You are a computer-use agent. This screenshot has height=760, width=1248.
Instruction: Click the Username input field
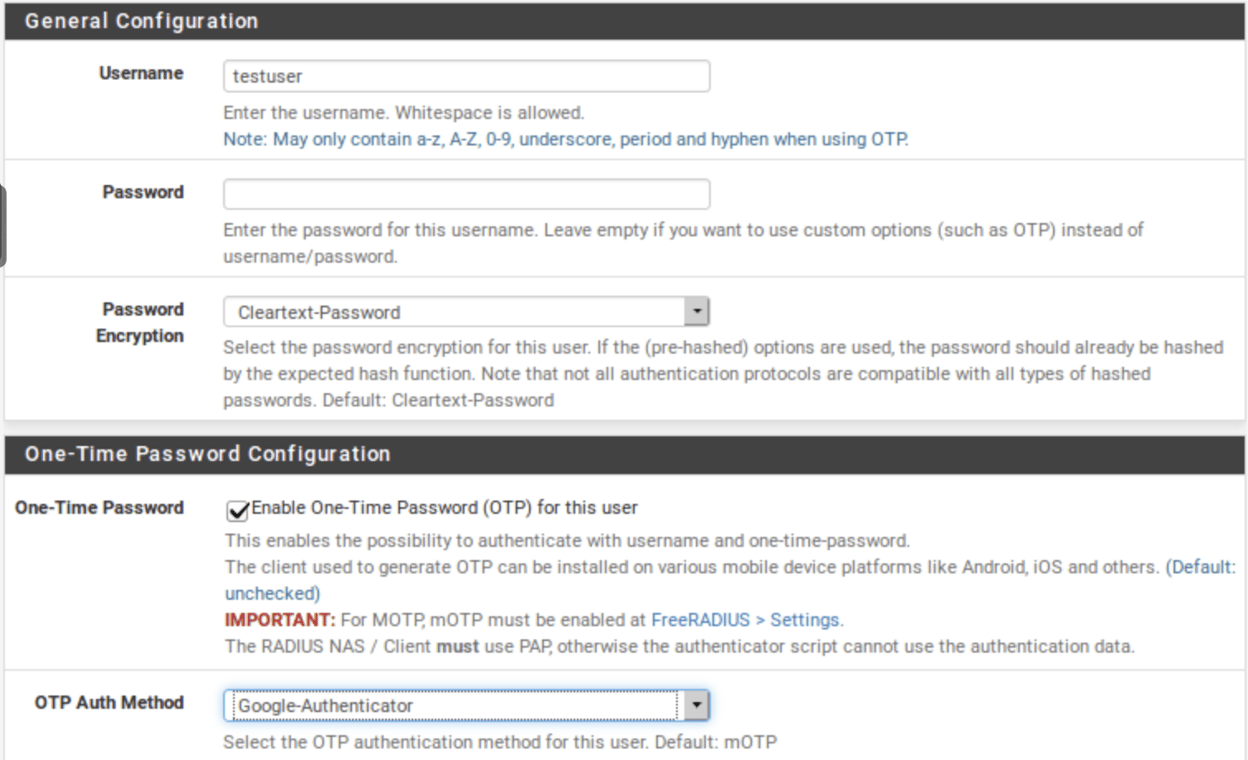[466, 76]
